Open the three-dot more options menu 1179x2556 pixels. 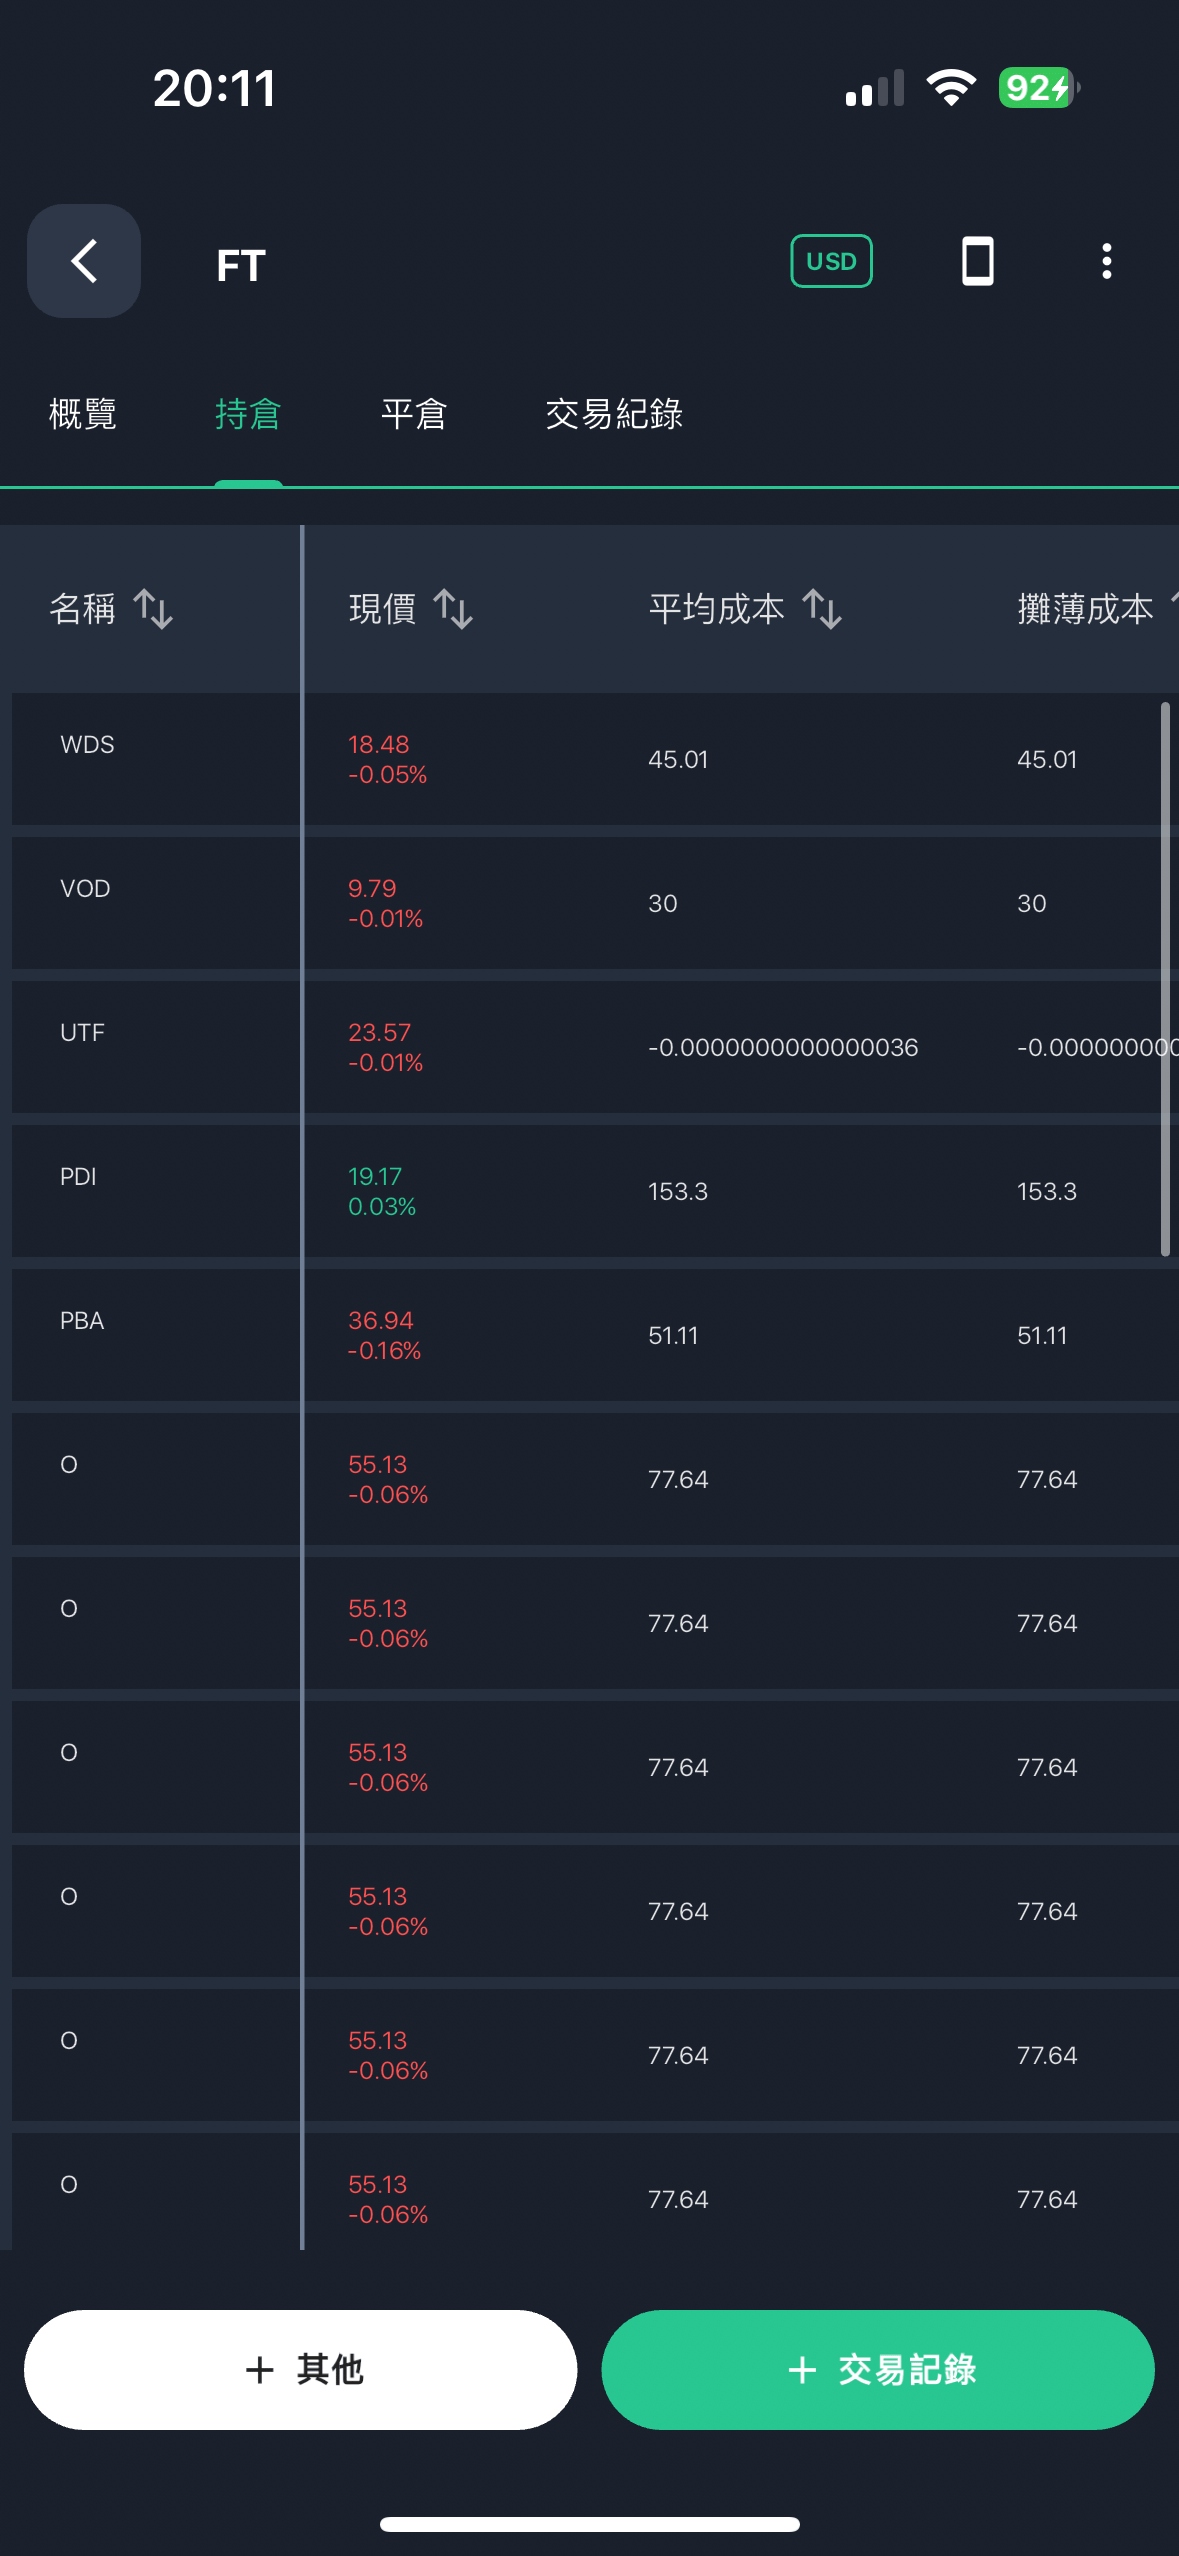click(x=1106, y=261)
